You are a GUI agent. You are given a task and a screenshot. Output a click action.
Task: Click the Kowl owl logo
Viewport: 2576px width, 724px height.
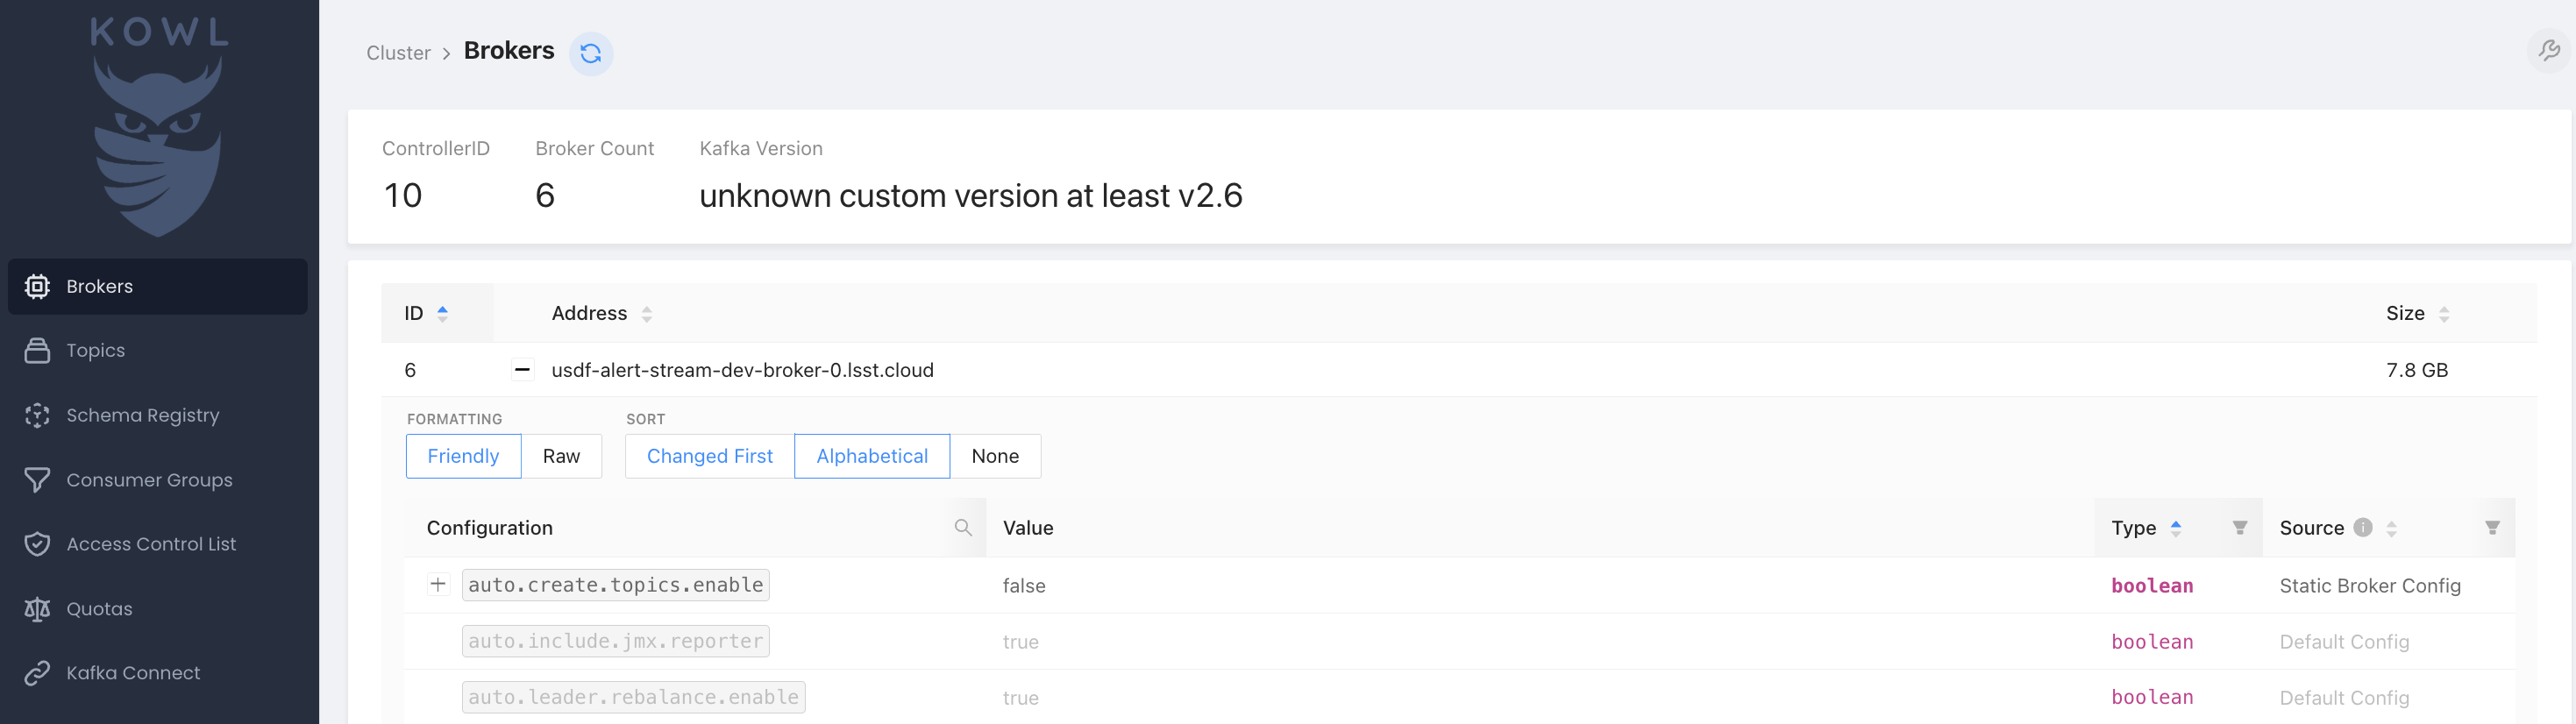click(158, 128)
